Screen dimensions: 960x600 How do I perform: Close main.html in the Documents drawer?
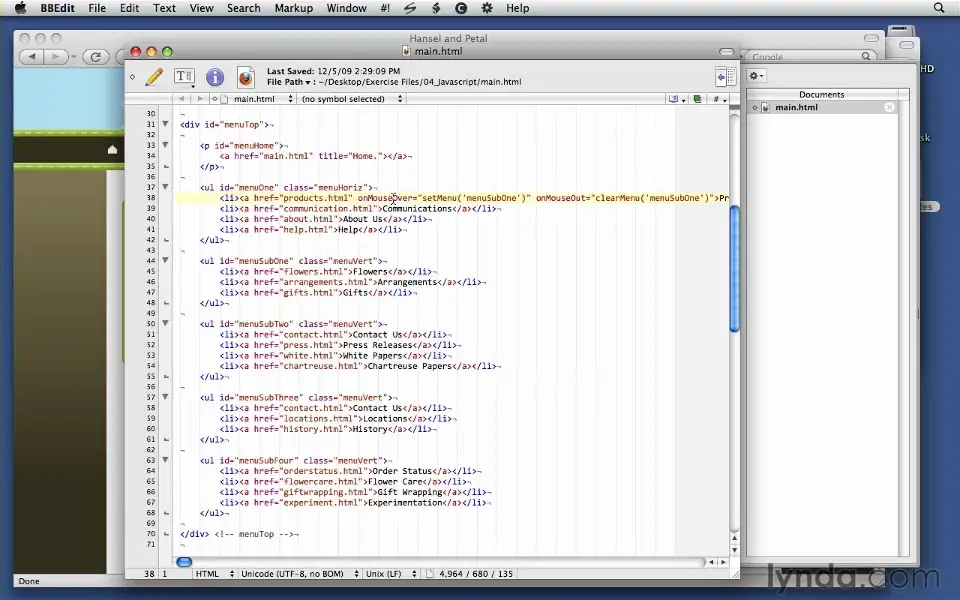(x=890, y=107)
